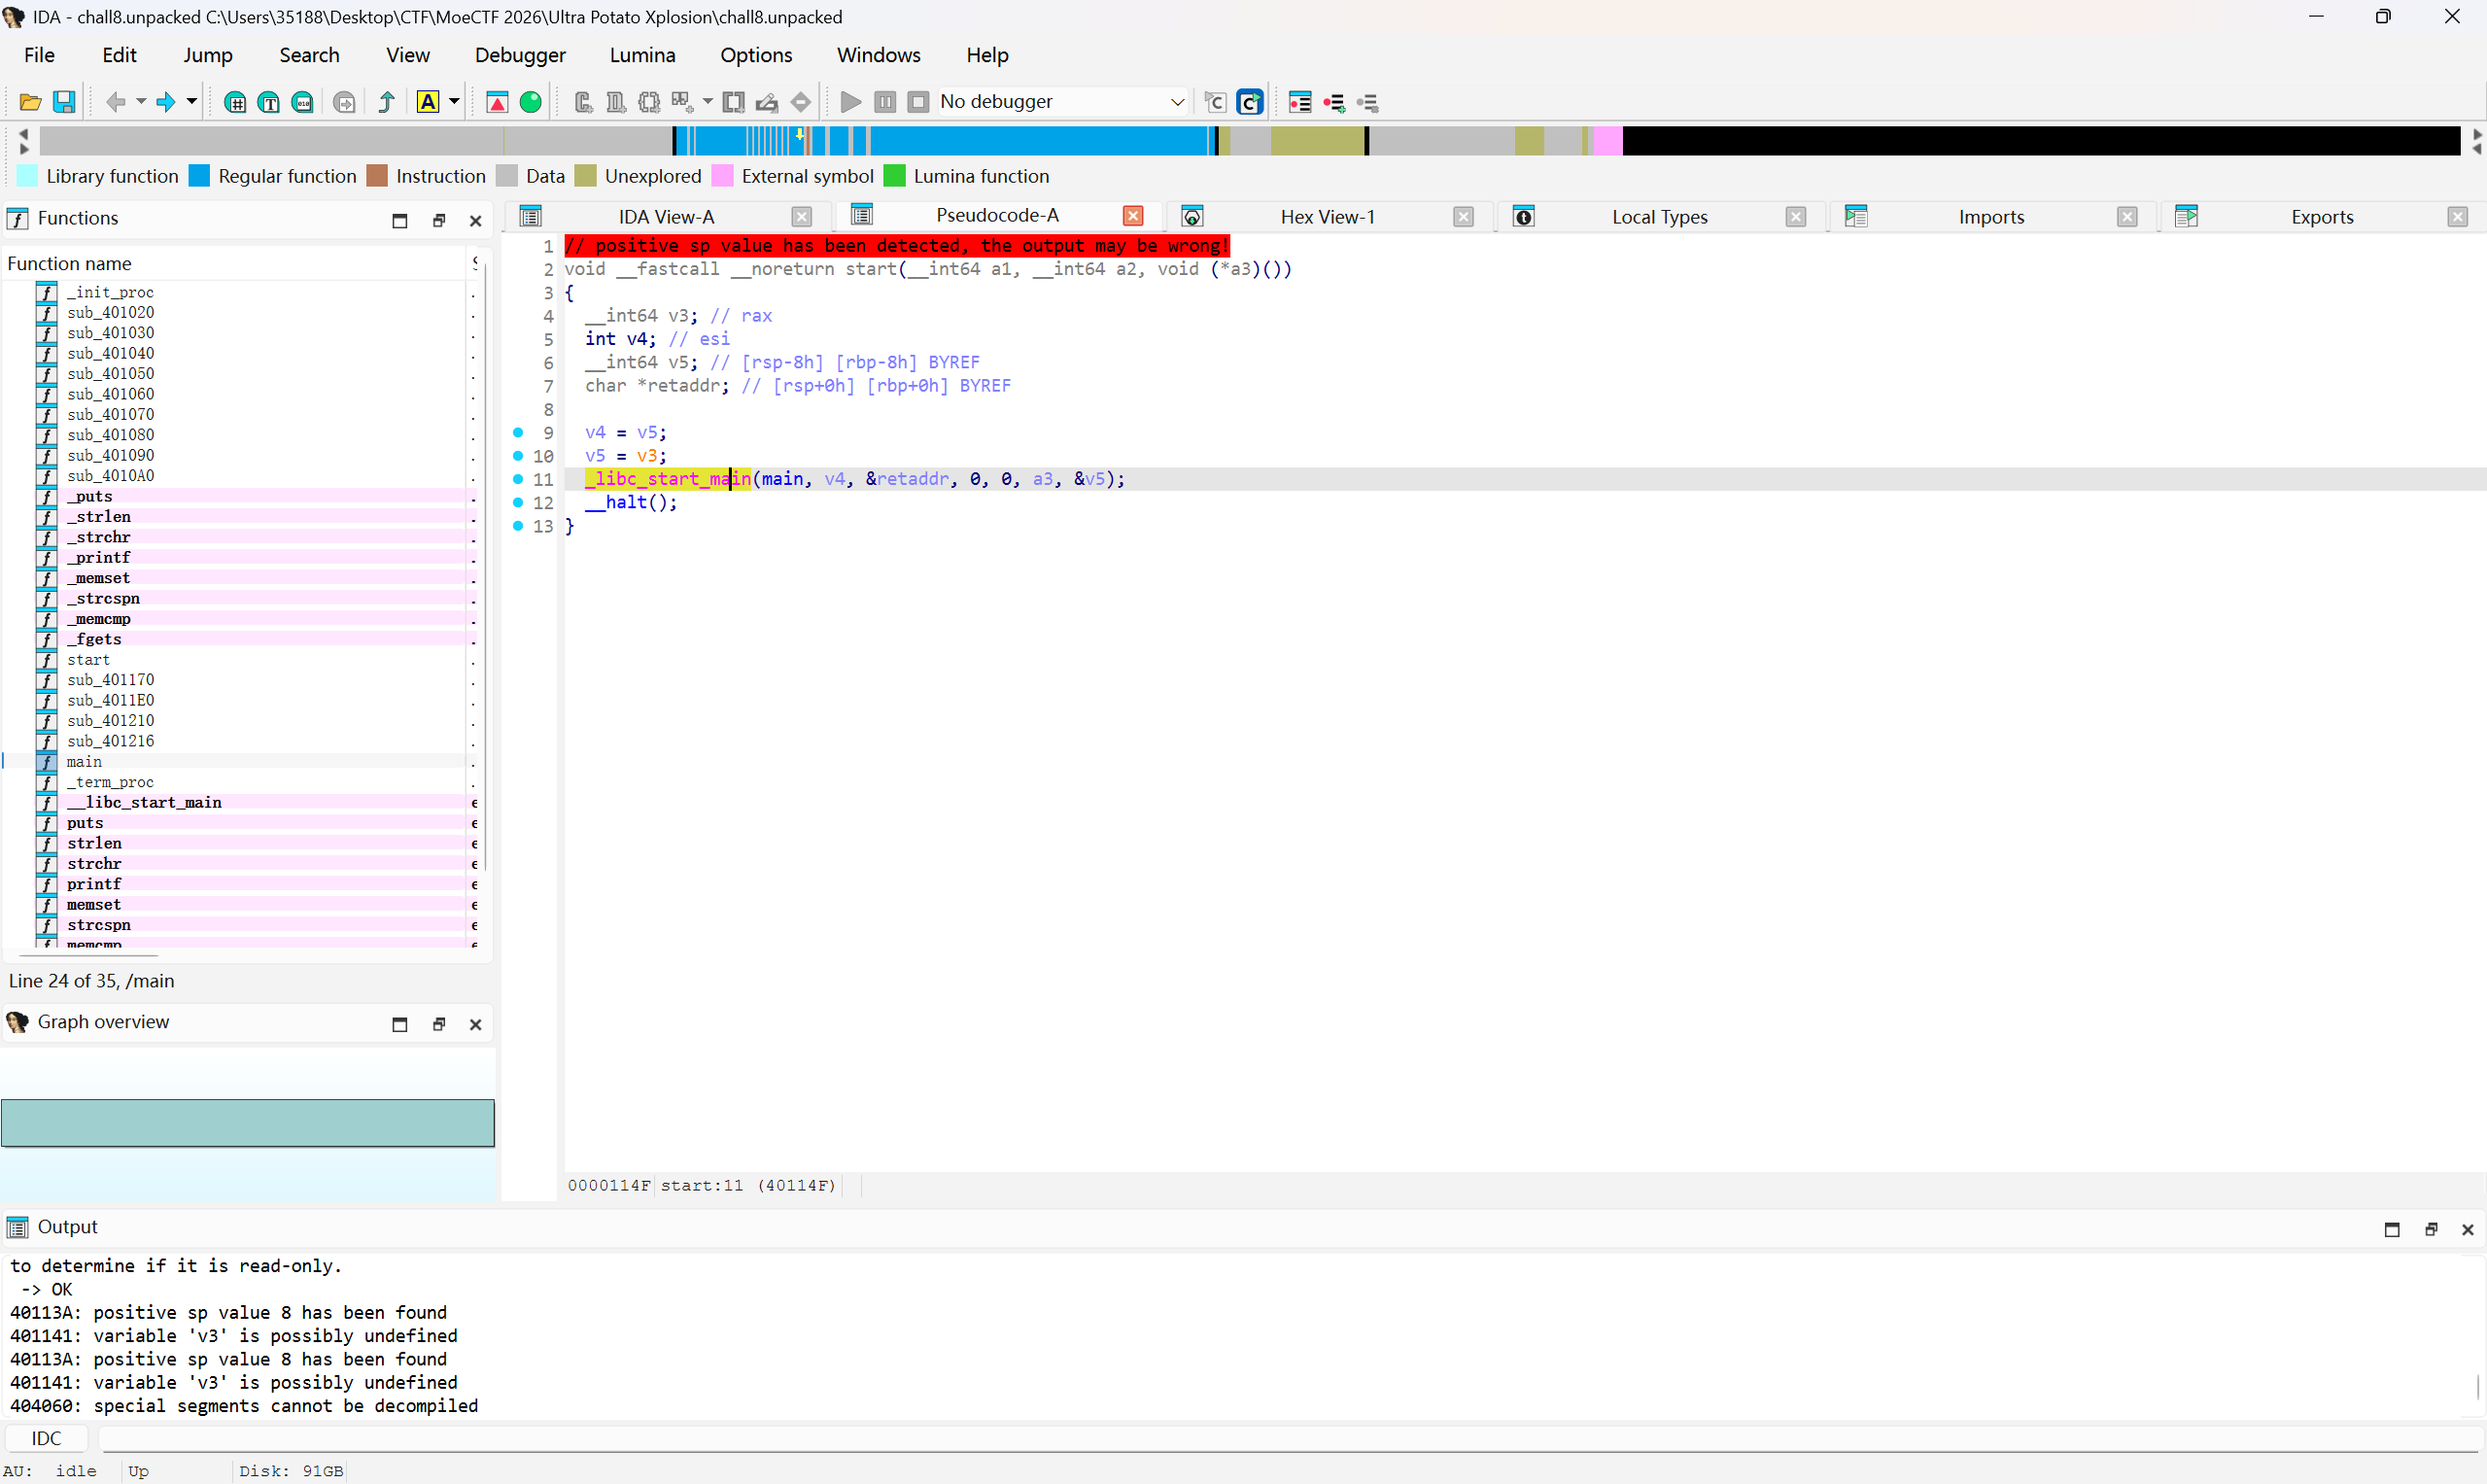Viewport: 2487px width, 1484px height.
Task: Click the breakpoint list toolbar icon
Action: [x=1300, y=102]
